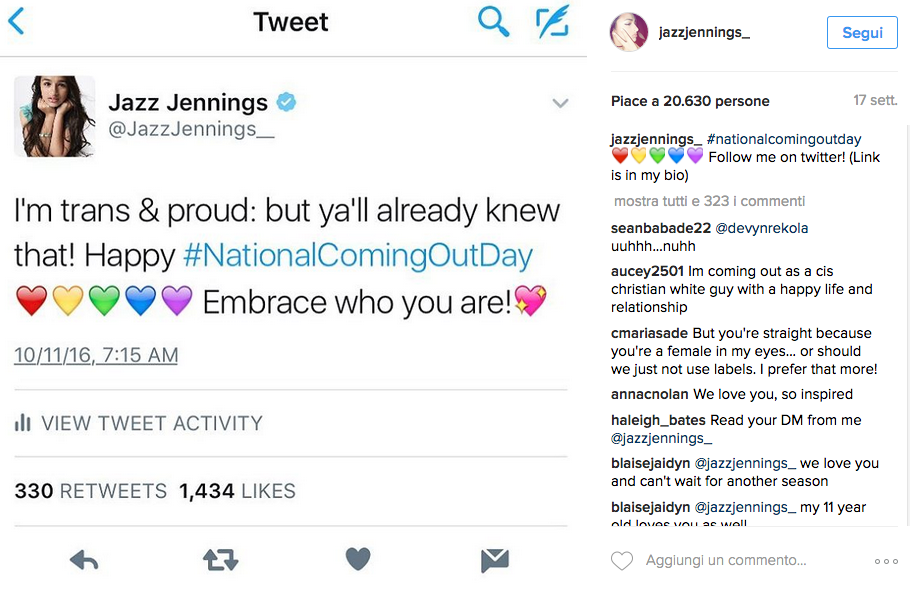Open jazzjennings_ Instagram avatar
This screenshot has width=910, height=590.
(x=629, y=33)
